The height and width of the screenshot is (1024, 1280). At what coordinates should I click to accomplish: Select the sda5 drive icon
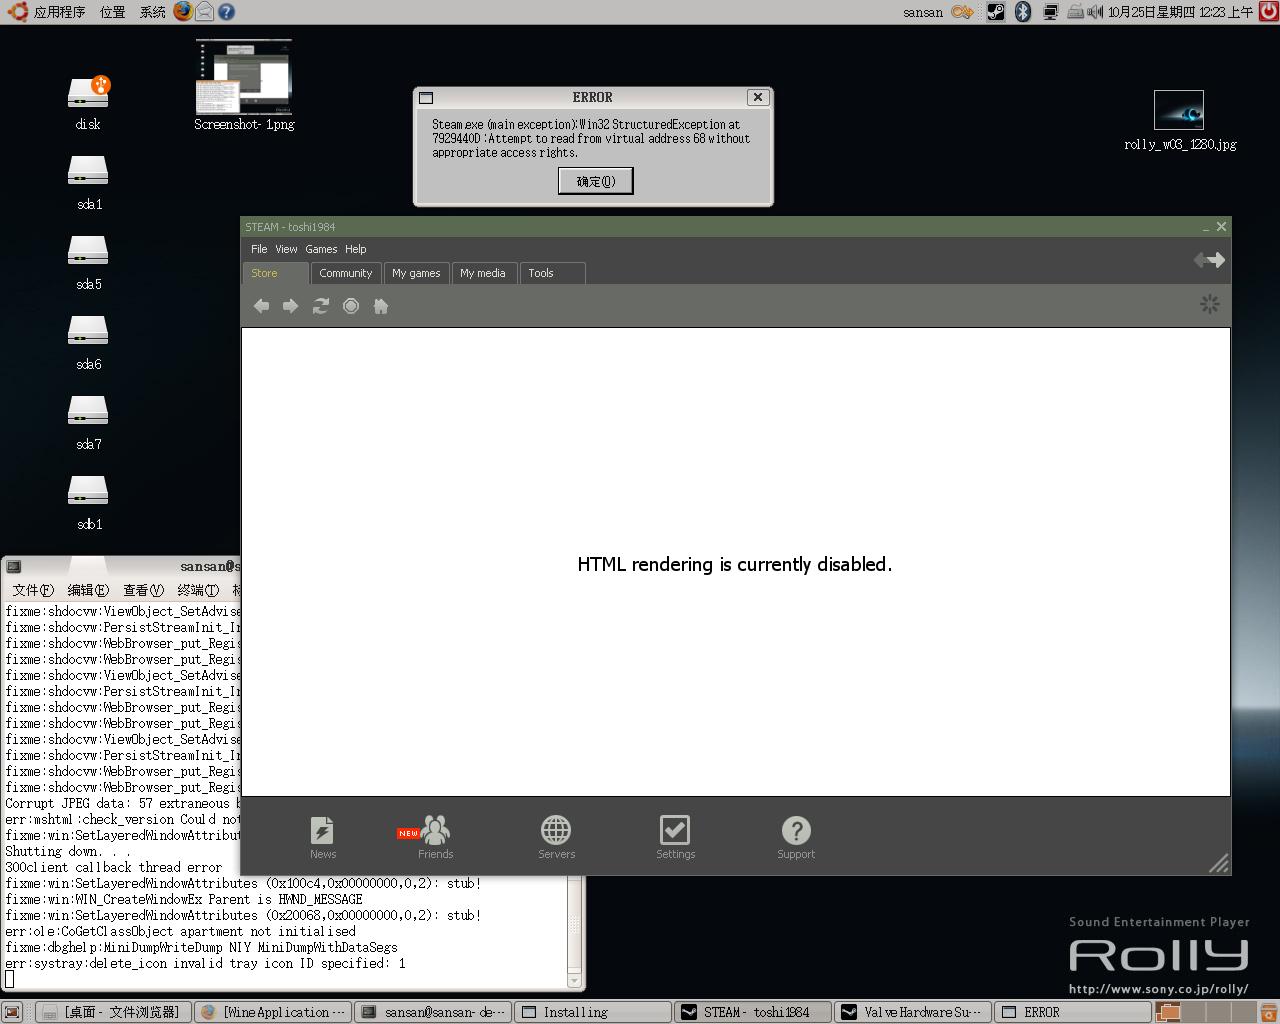point(88,263)
